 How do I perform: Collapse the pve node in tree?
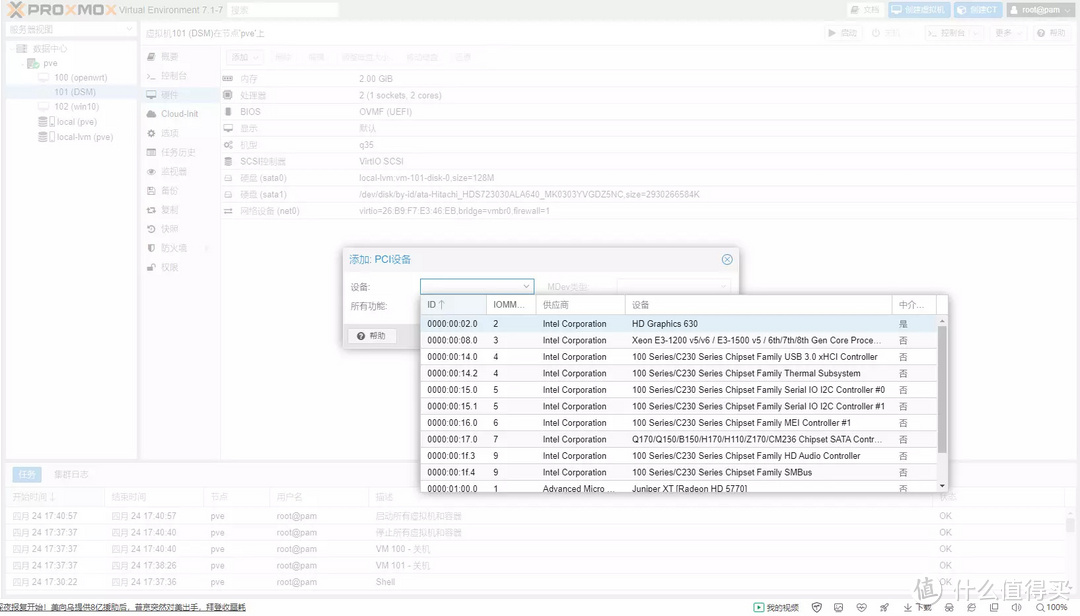tap(23, 63)
